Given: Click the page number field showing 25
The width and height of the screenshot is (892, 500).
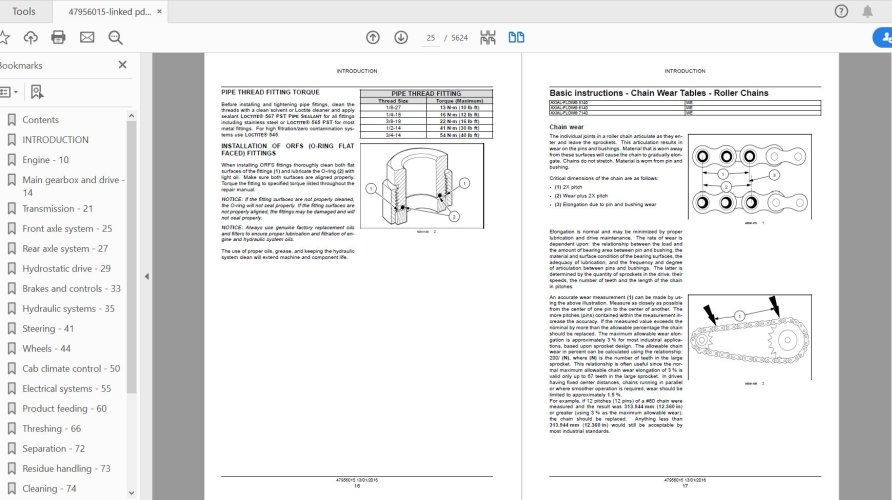Looking at the screenshot, I should pyautogui.click(x=431, y=38).
